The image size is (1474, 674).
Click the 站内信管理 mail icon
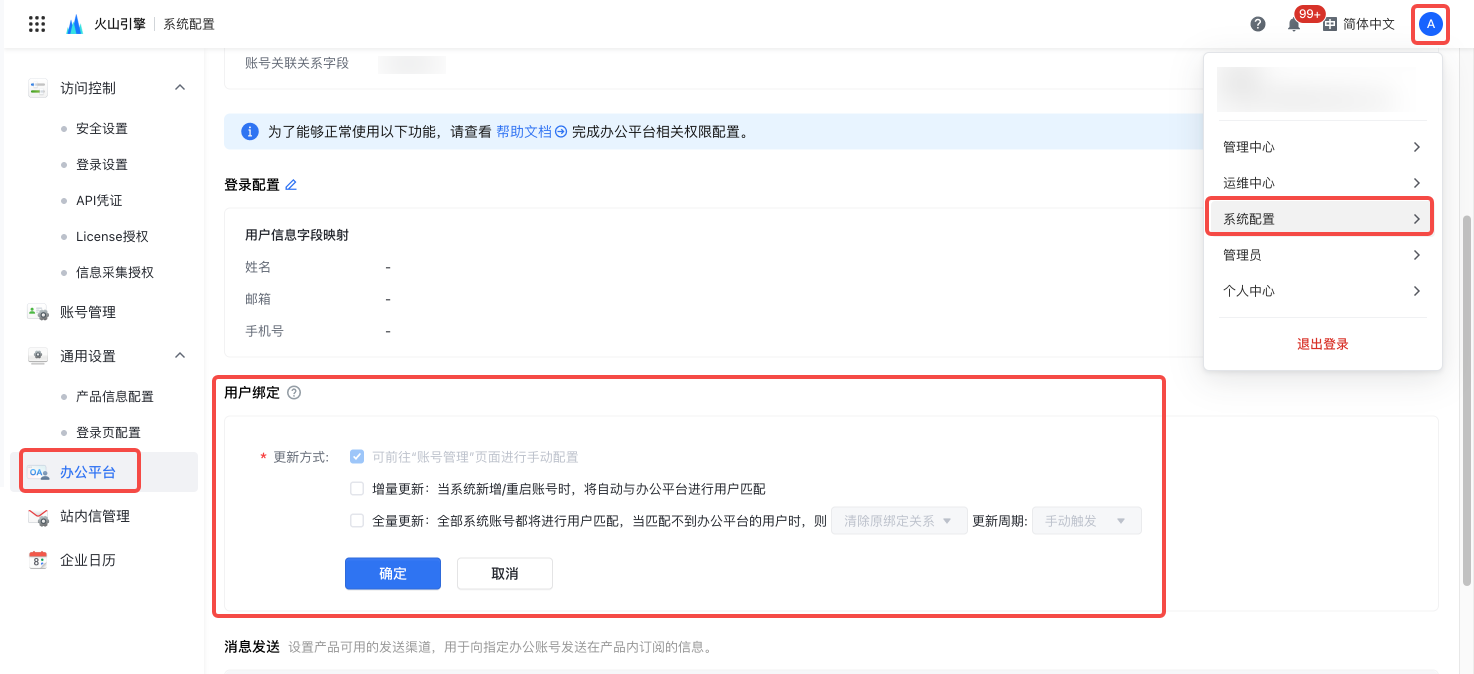click(x=38, y=516)
